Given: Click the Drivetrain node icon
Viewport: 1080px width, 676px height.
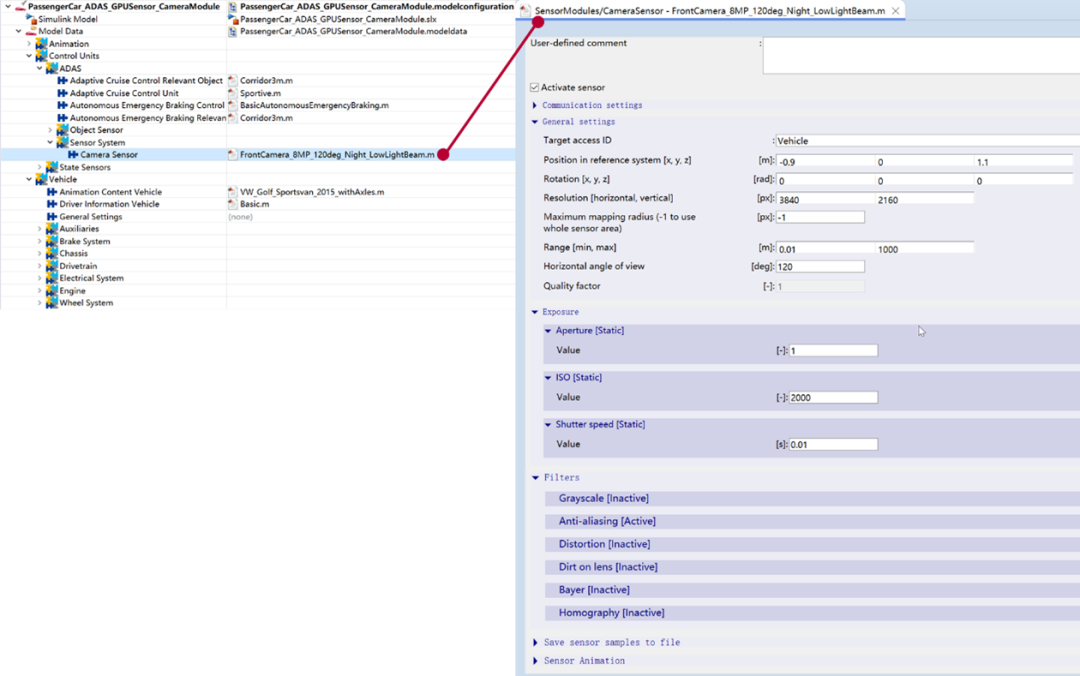Looking at the screenshot, I should tap(52, 266).
